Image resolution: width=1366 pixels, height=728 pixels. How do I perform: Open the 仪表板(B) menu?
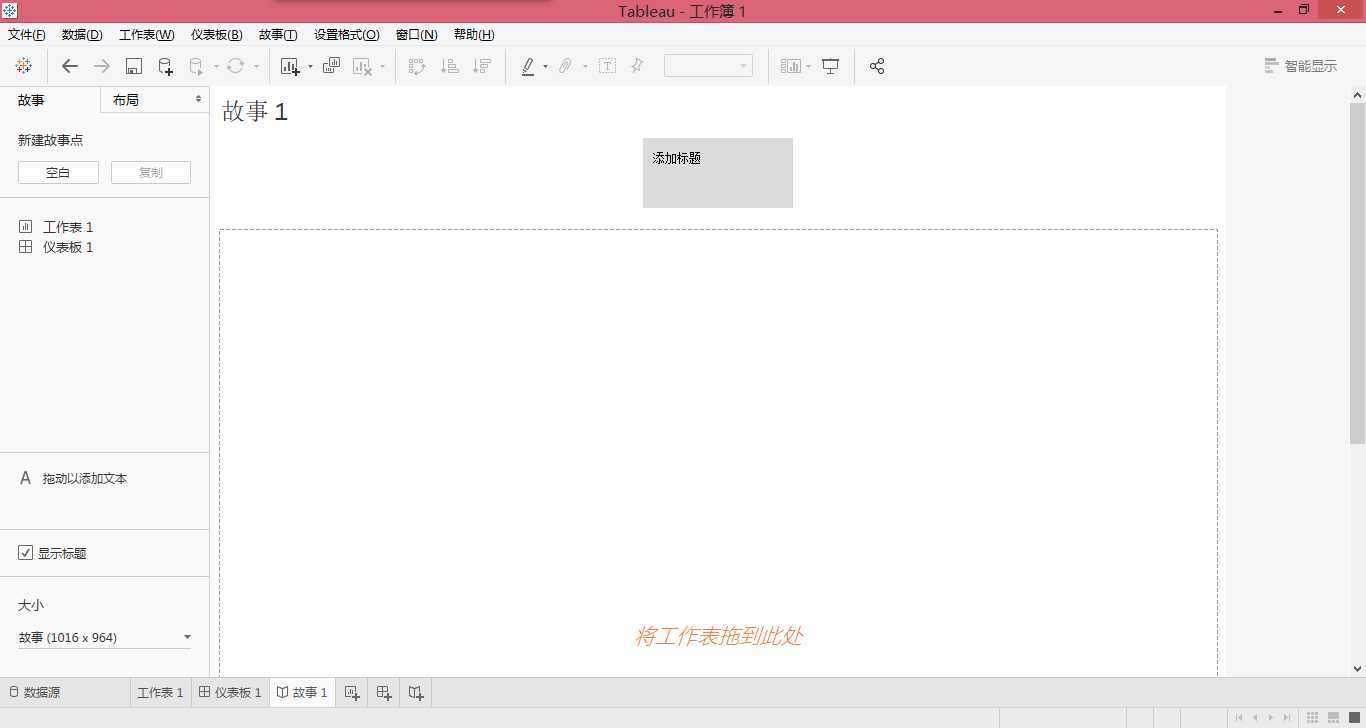(216, 34)
